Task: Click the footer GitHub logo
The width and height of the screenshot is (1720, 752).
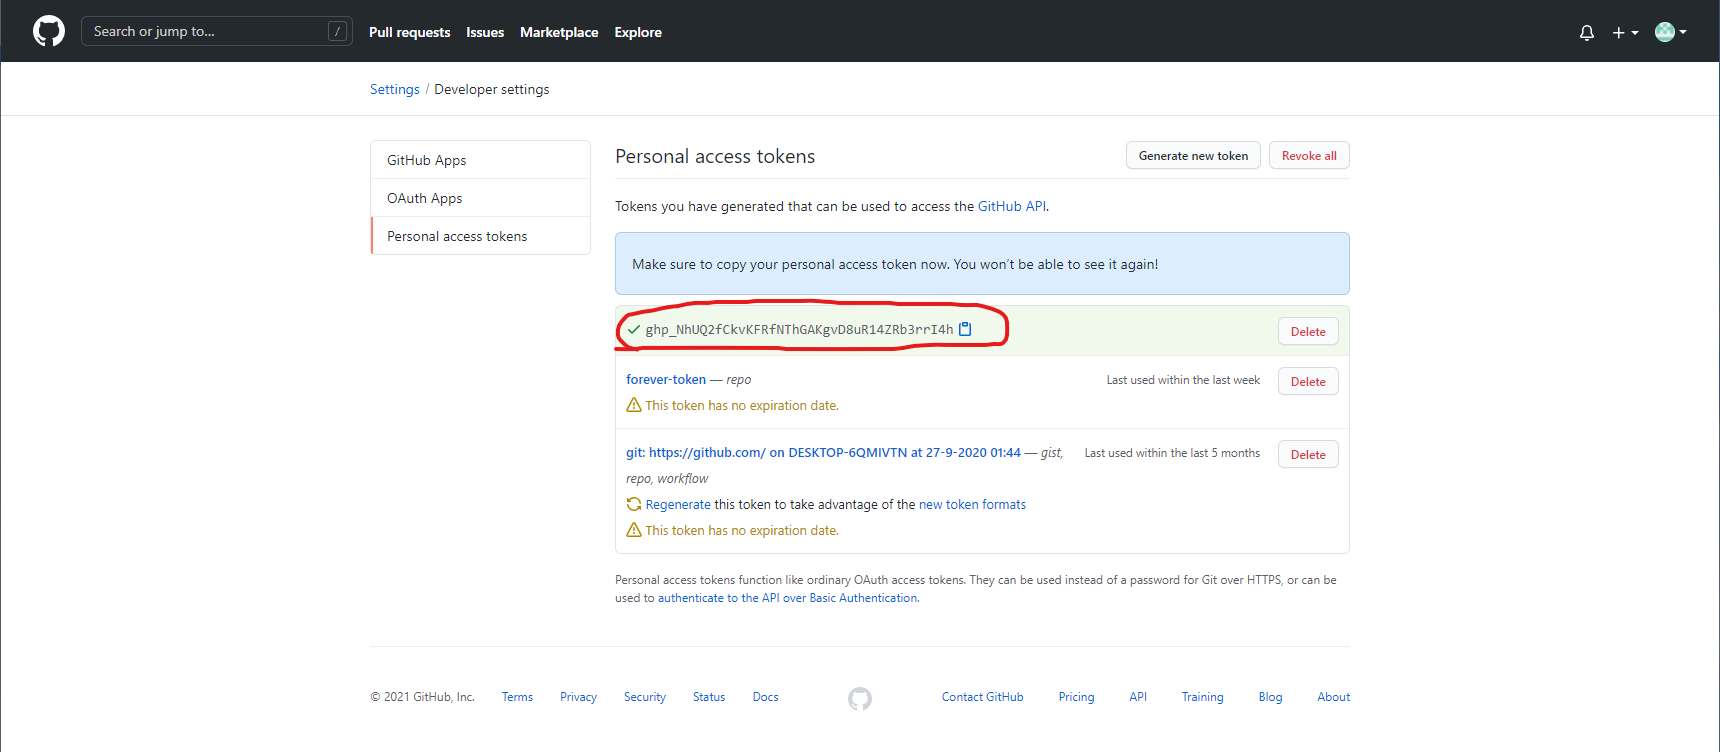Action: coord(860,698)
